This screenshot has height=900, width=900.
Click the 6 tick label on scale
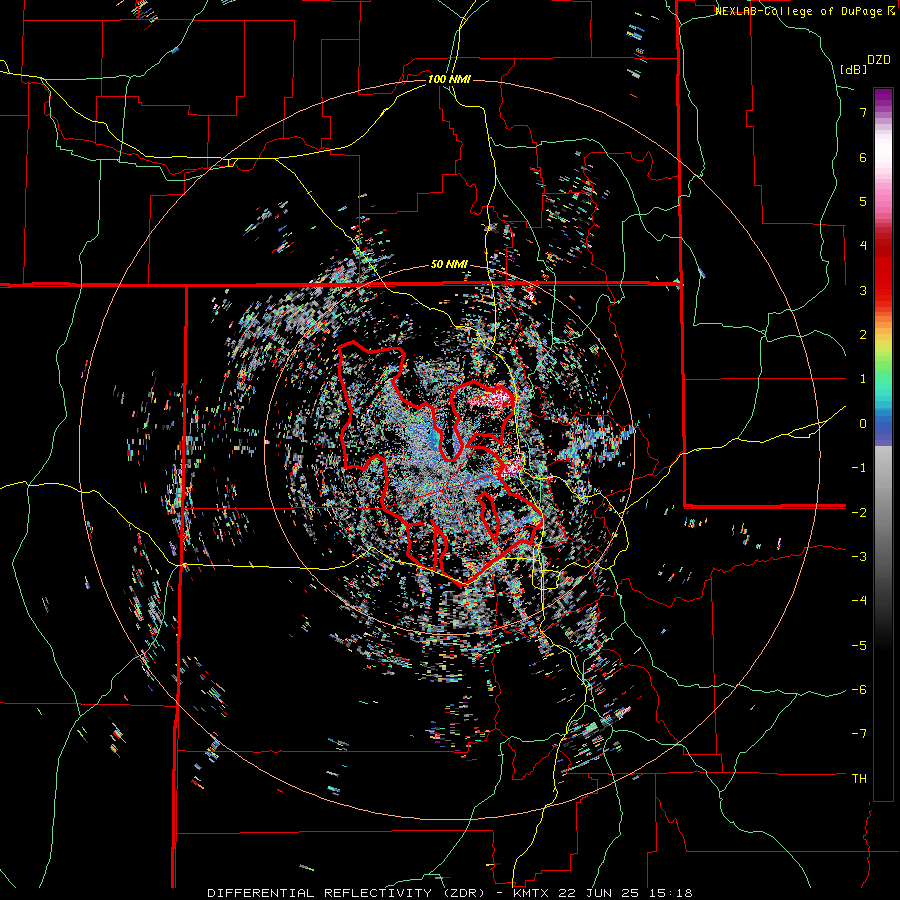[863, 157]
